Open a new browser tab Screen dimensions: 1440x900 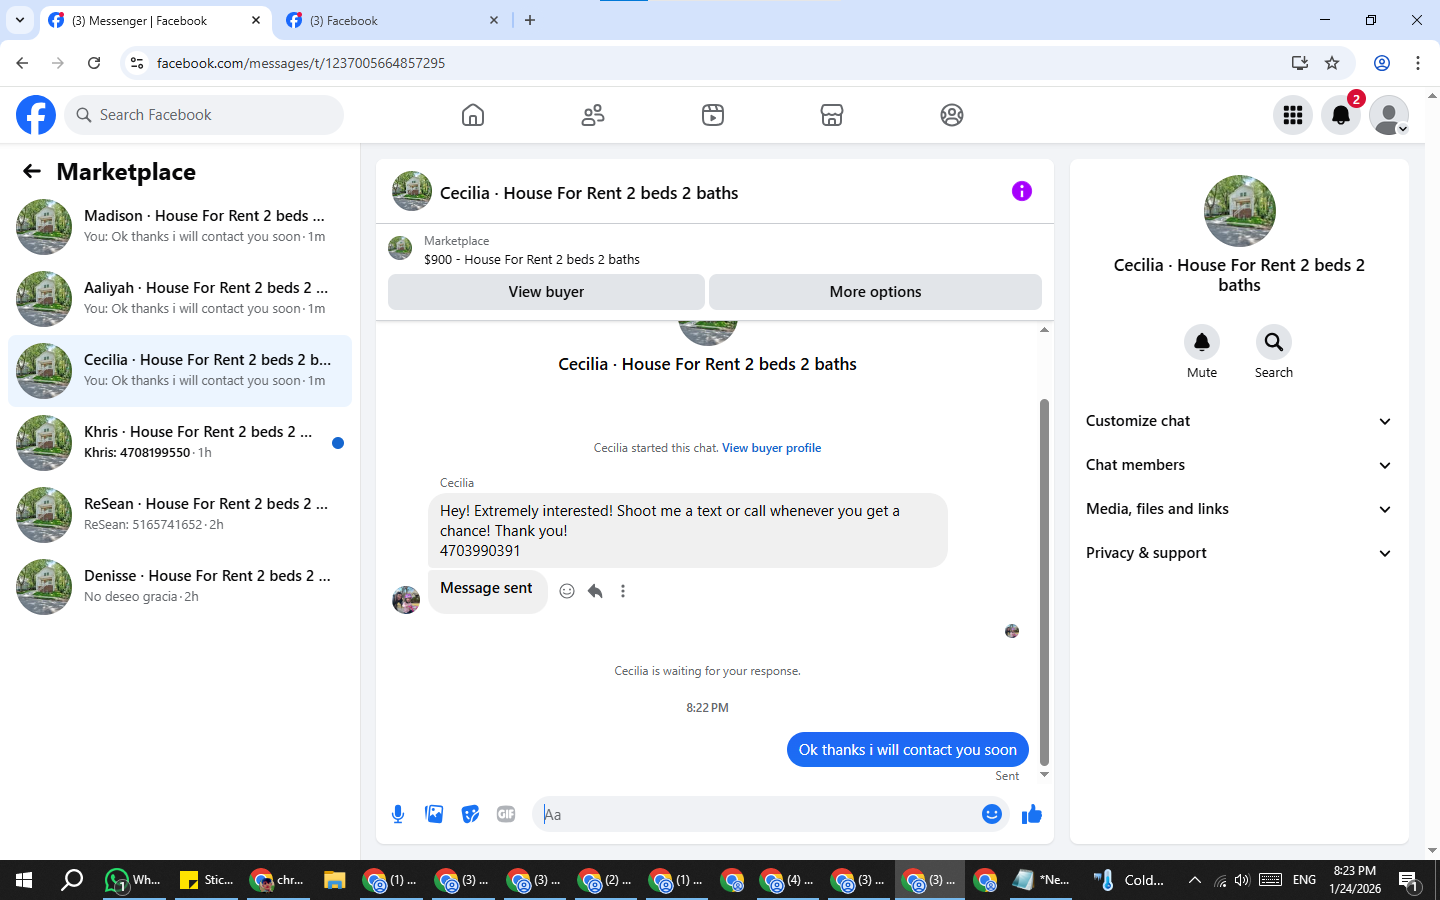tap(530, 20)
